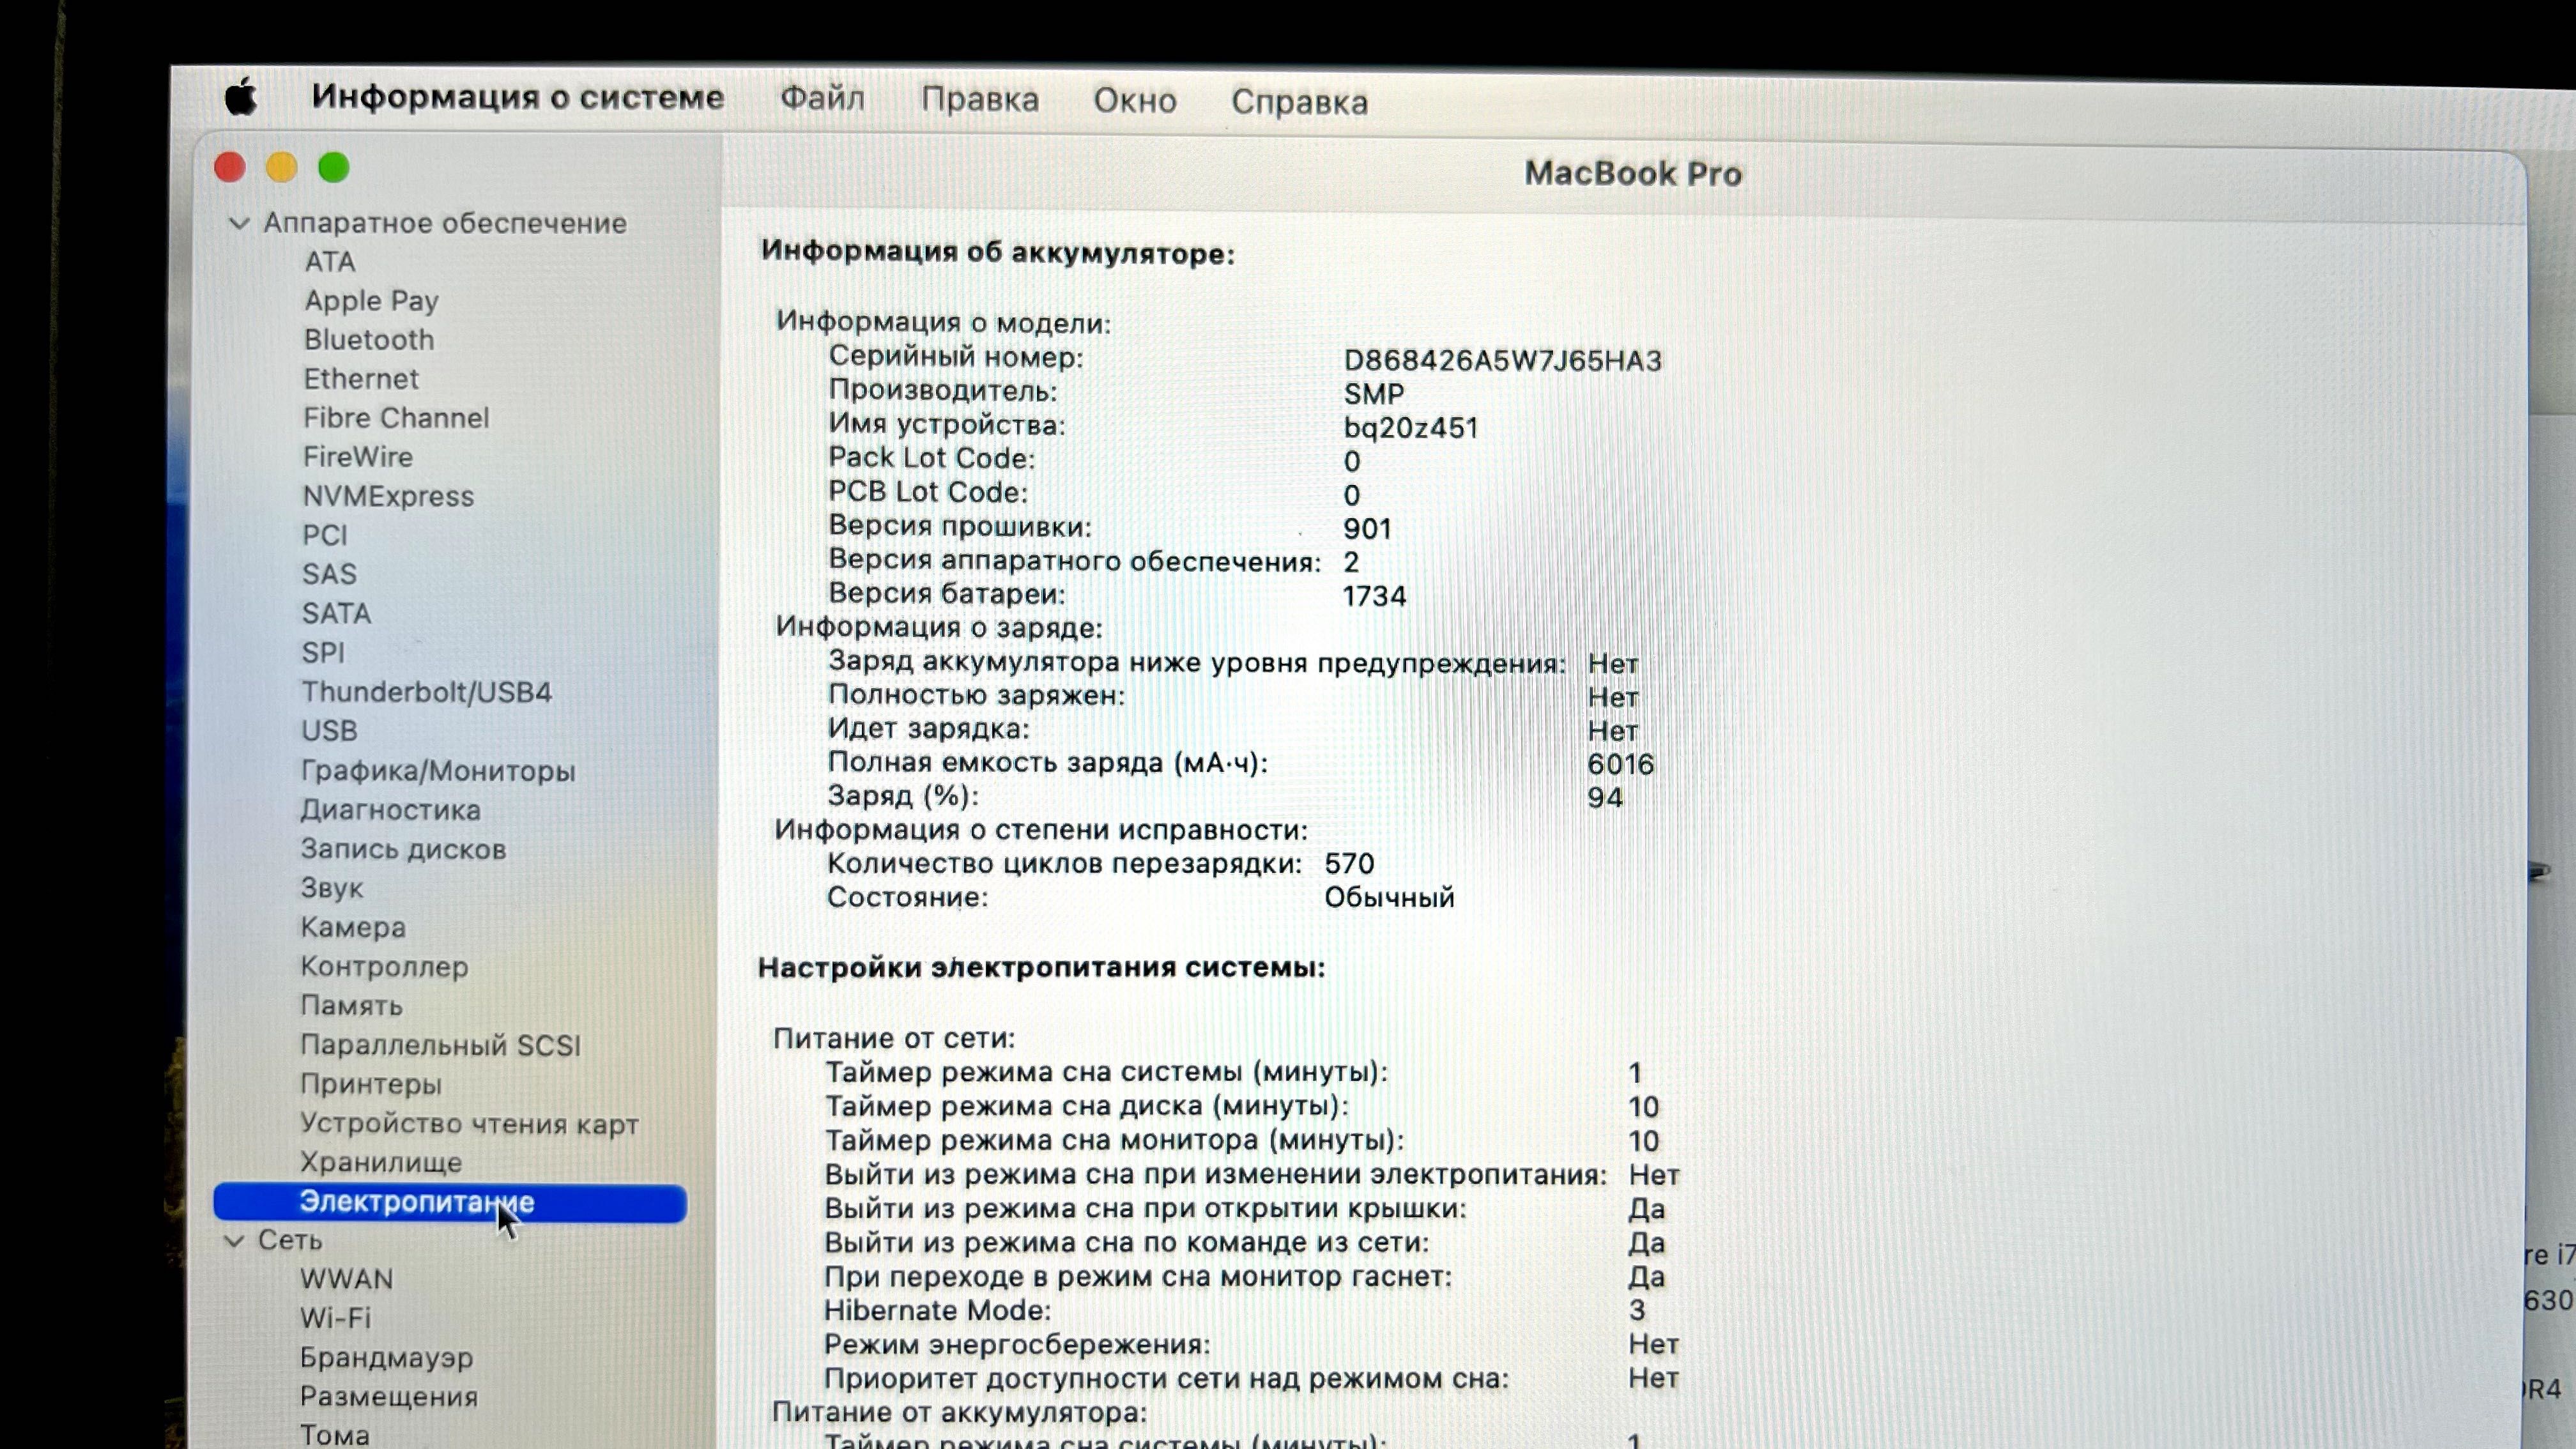Image resolution: width=2576 pixels, height=1449 pixels.
Task: Open the Информация о системе app menu
Action: tap(517, 97)
